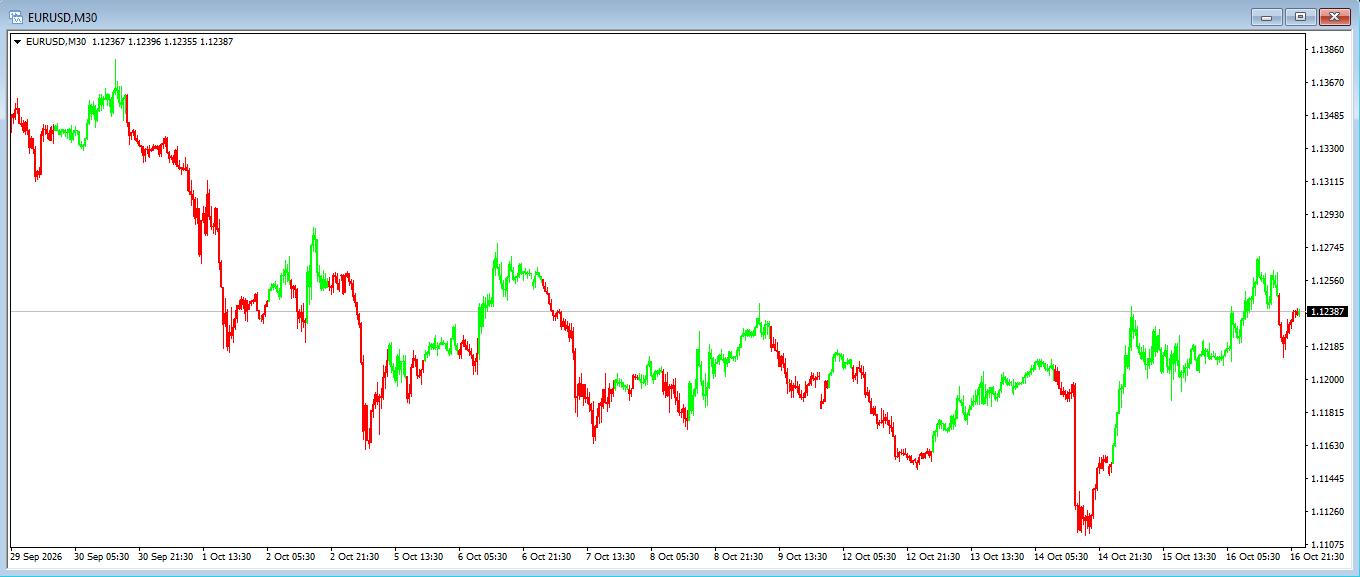The image size is (1360, 577).
Task: Click price scale value 1.11260
Action: point(1326,511)
